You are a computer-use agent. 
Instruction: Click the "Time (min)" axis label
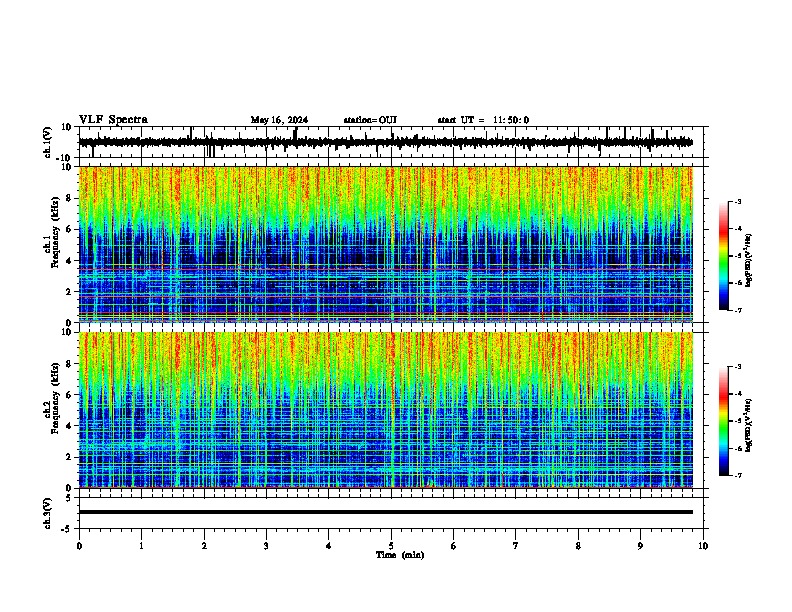400,555
